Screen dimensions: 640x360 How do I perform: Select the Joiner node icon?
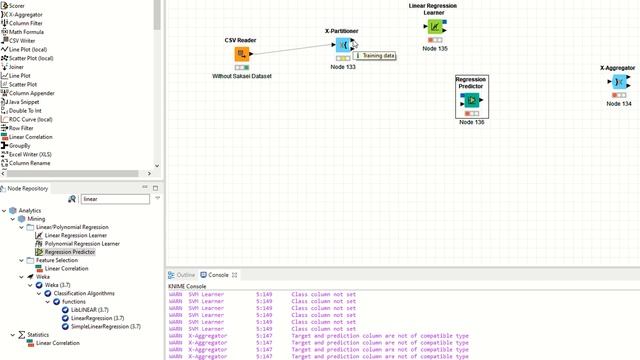[x=4, y=67]
